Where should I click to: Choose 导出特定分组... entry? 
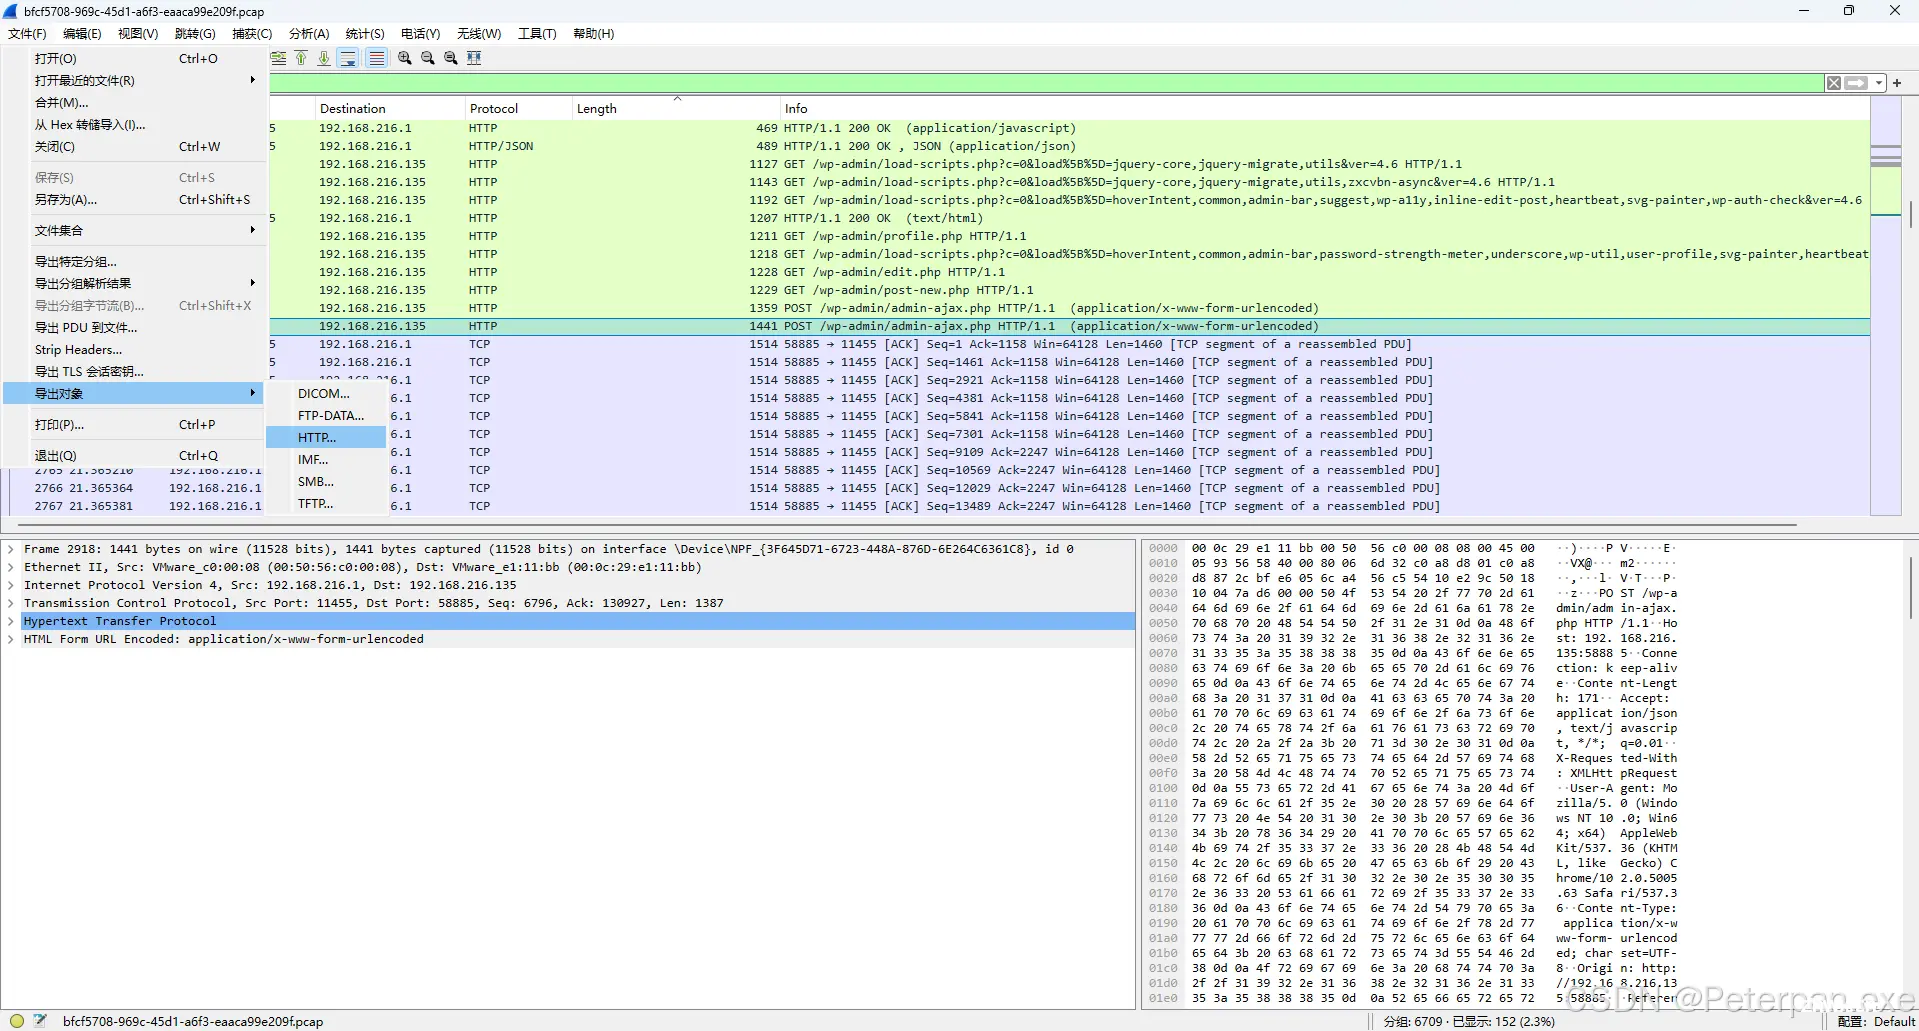point(135,262)
